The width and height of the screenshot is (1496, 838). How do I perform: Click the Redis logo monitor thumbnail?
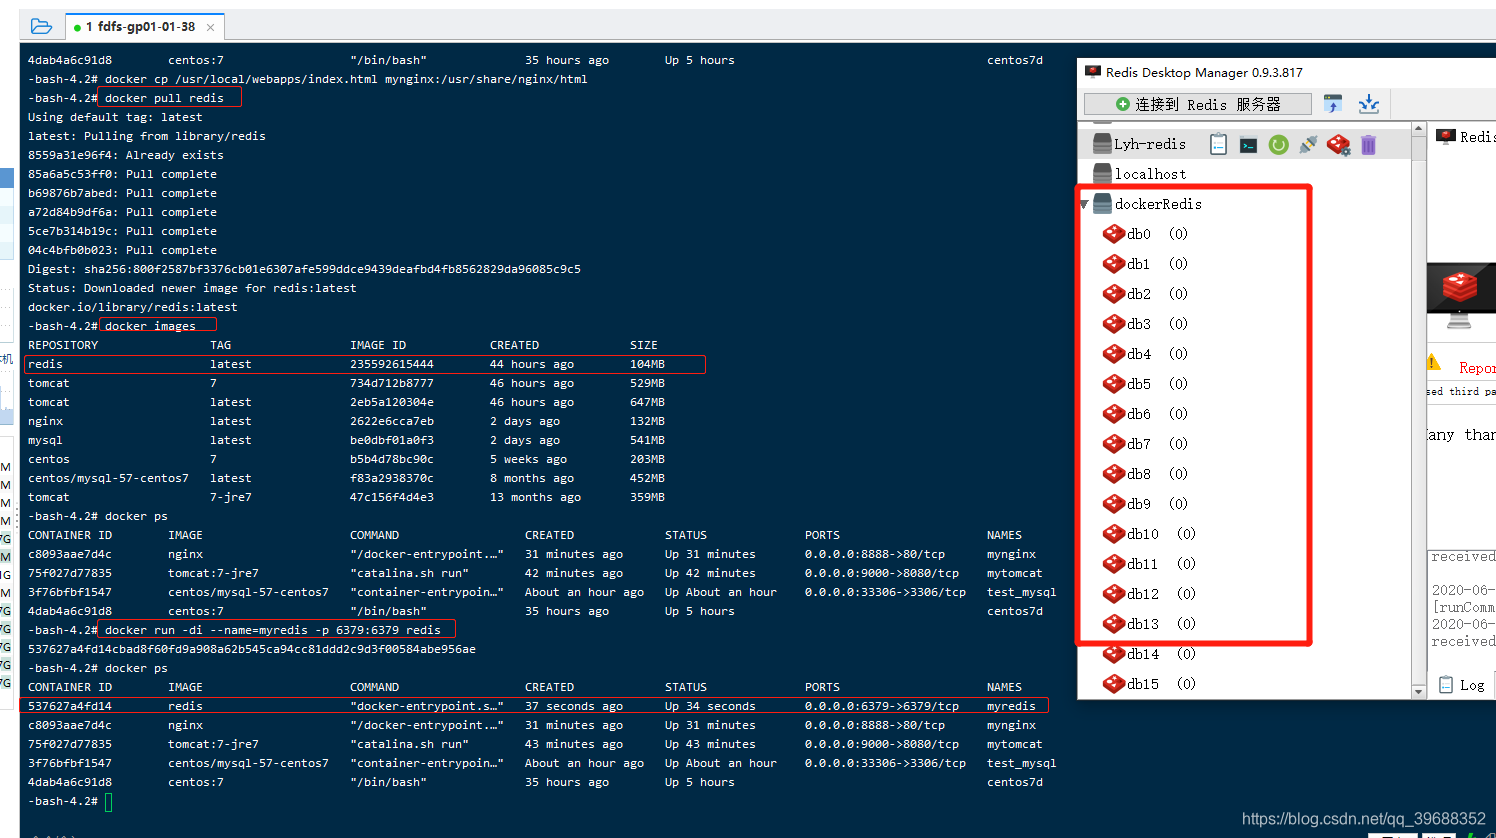tap(1460, 296)
